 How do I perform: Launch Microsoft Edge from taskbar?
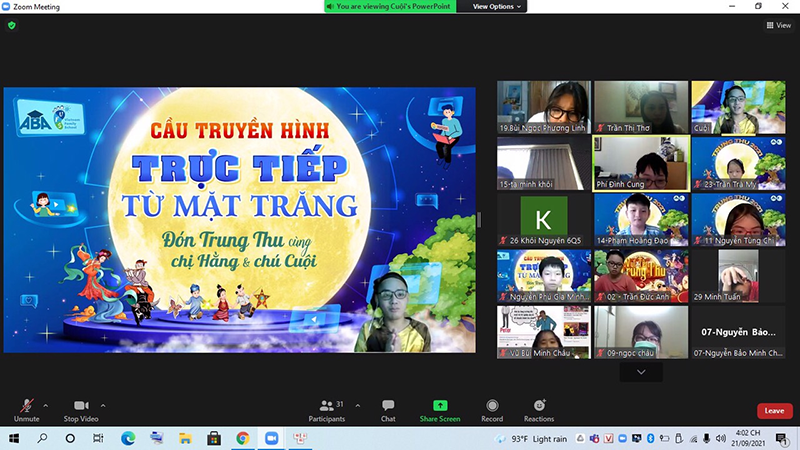[128, 438]
